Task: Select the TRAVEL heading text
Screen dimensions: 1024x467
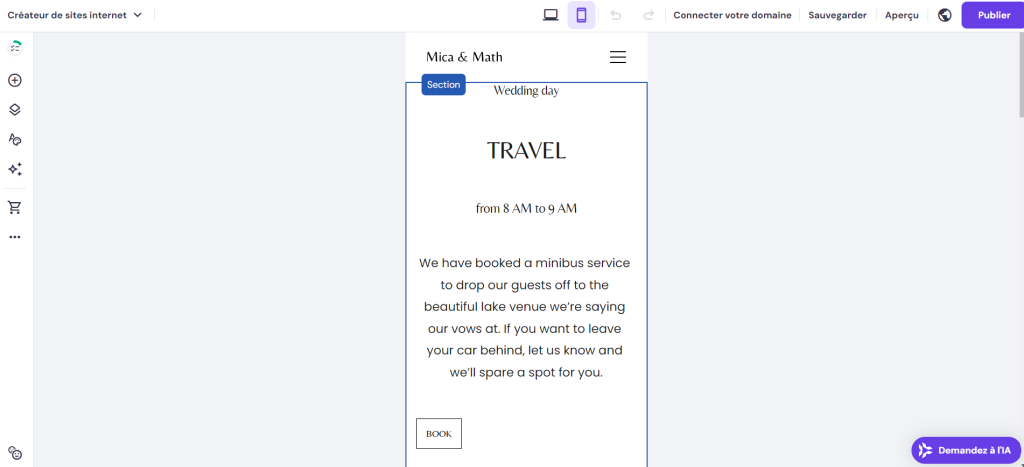Action: 526,151
